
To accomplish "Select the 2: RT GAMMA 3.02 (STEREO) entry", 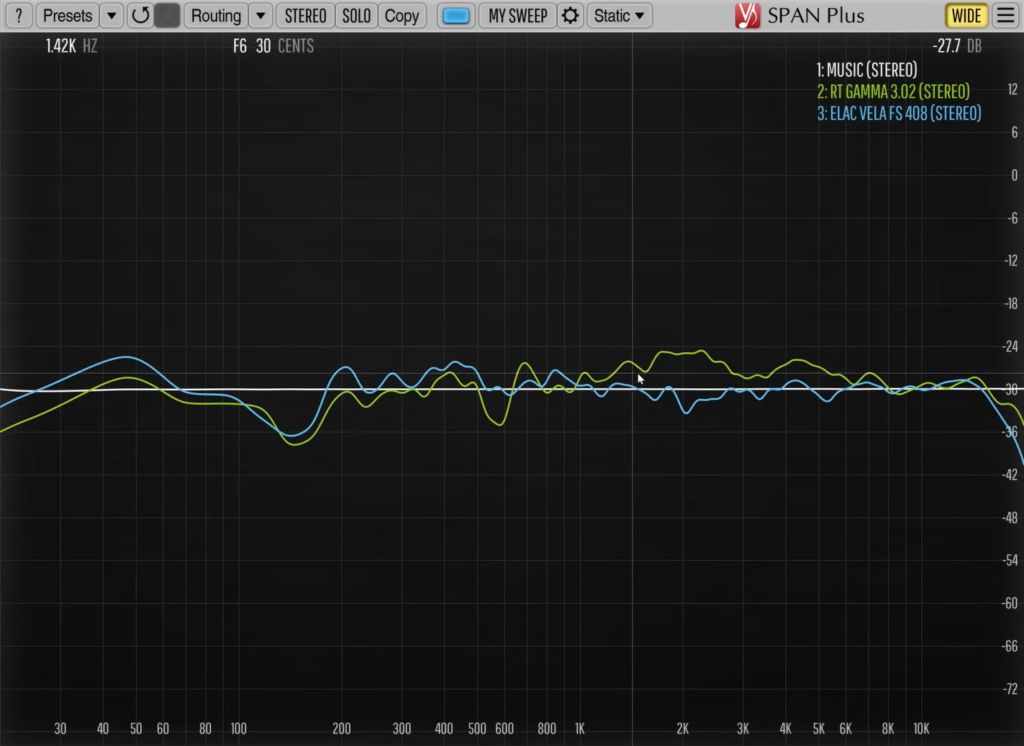I will pos(893,91).
